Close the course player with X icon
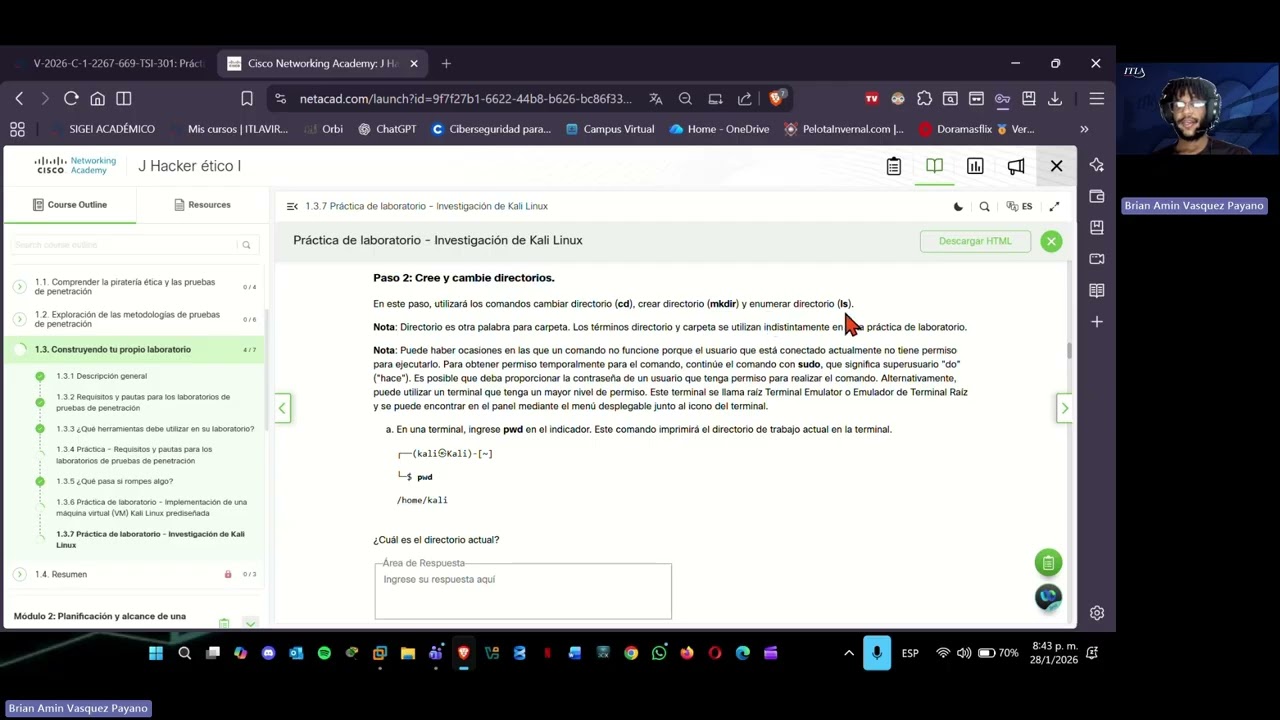The height and width of the screenshot is (720, 1280). (x=1057, y=166)
